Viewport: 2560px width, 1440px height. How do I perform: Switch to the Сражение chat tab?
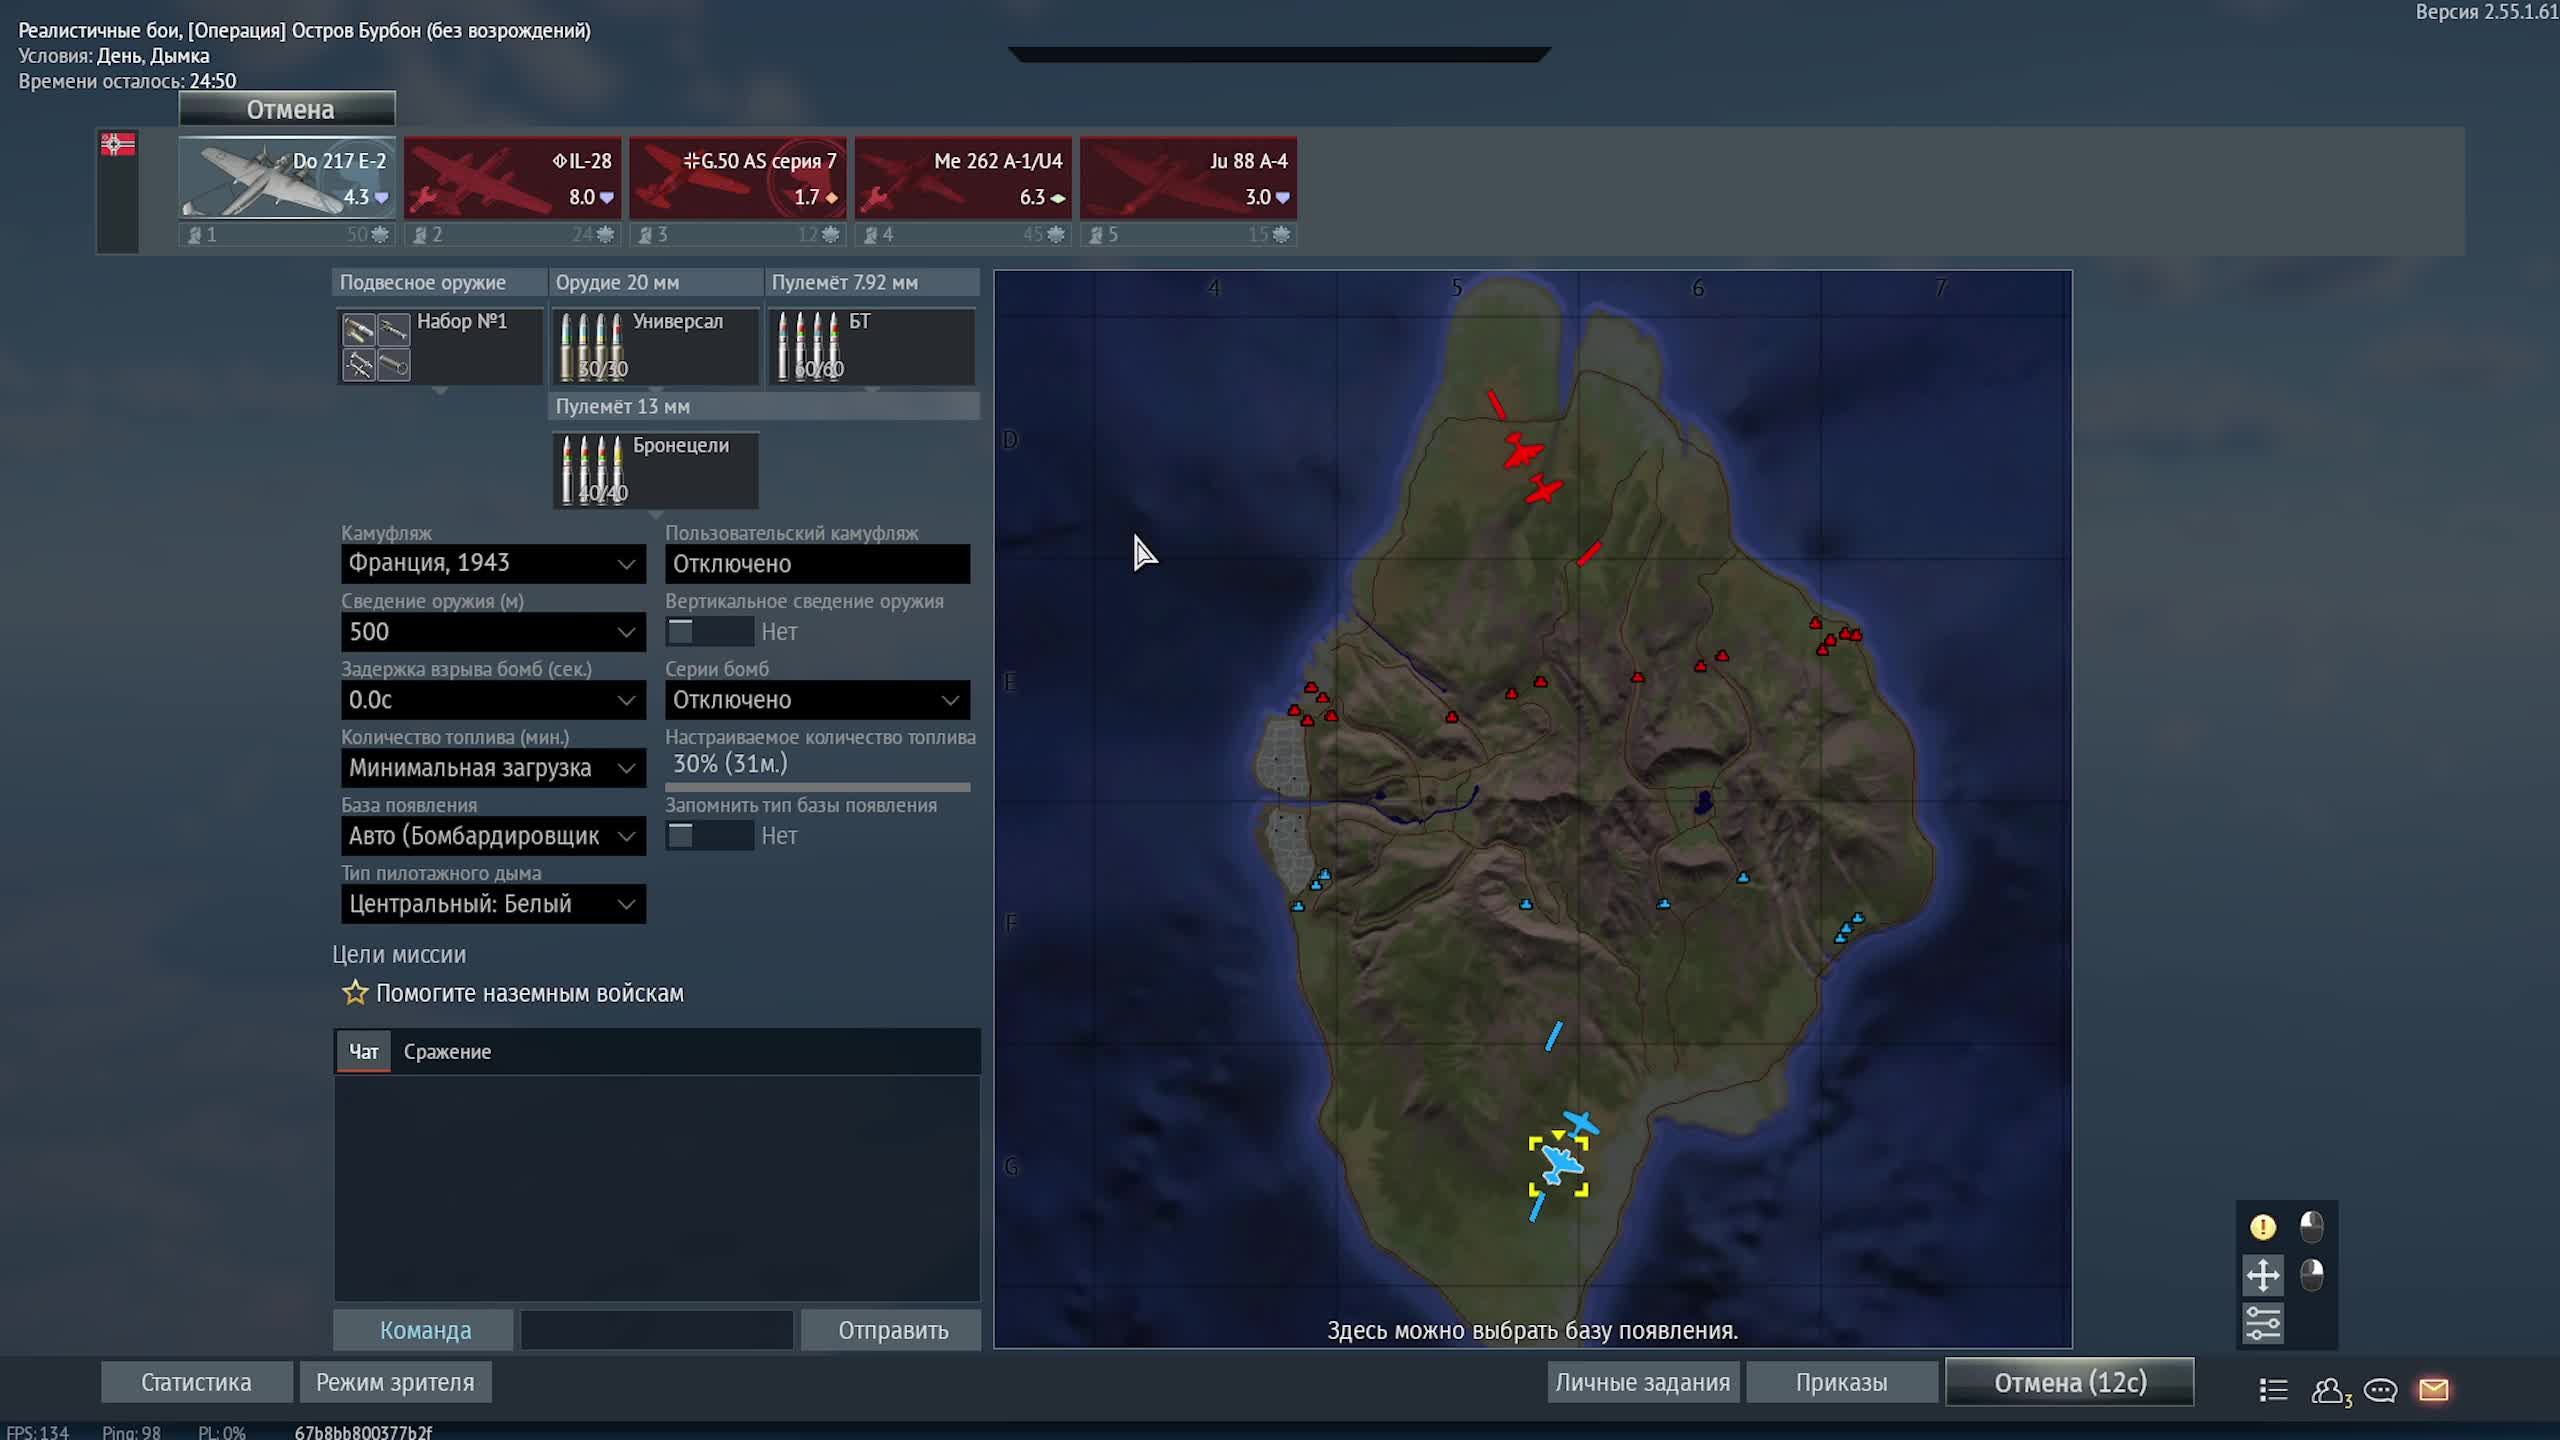[447, 1052]
